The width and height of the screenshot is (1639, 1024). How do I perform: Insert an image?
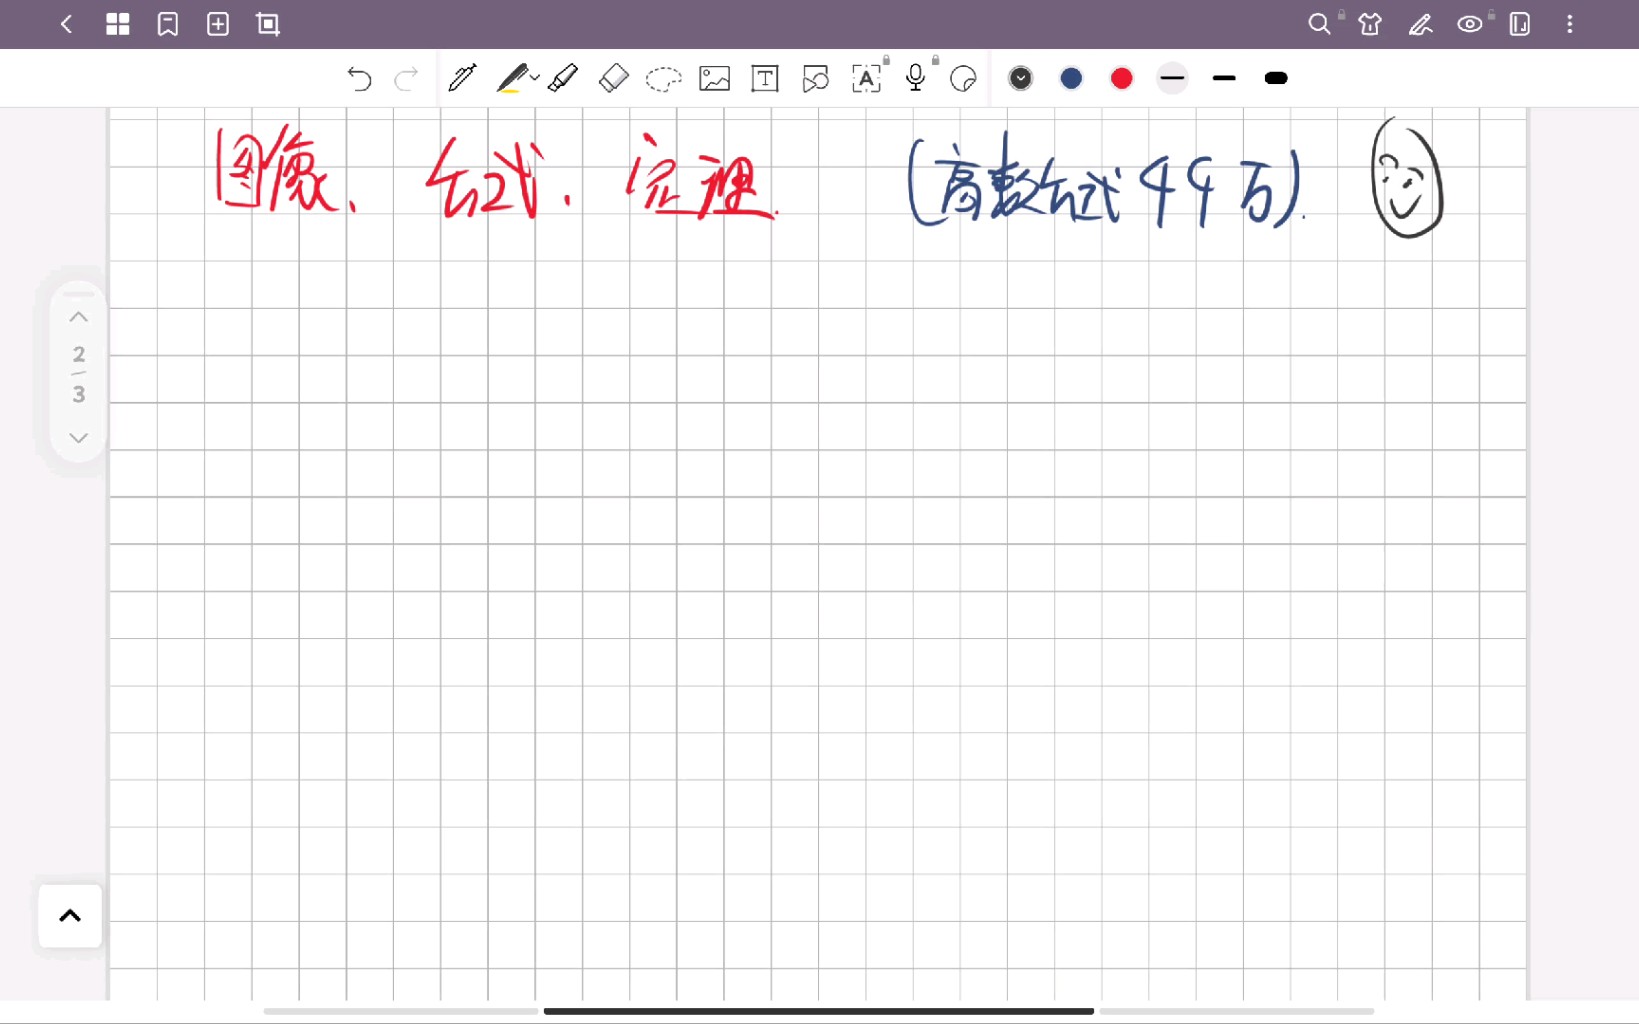click(x=714, y=78)
